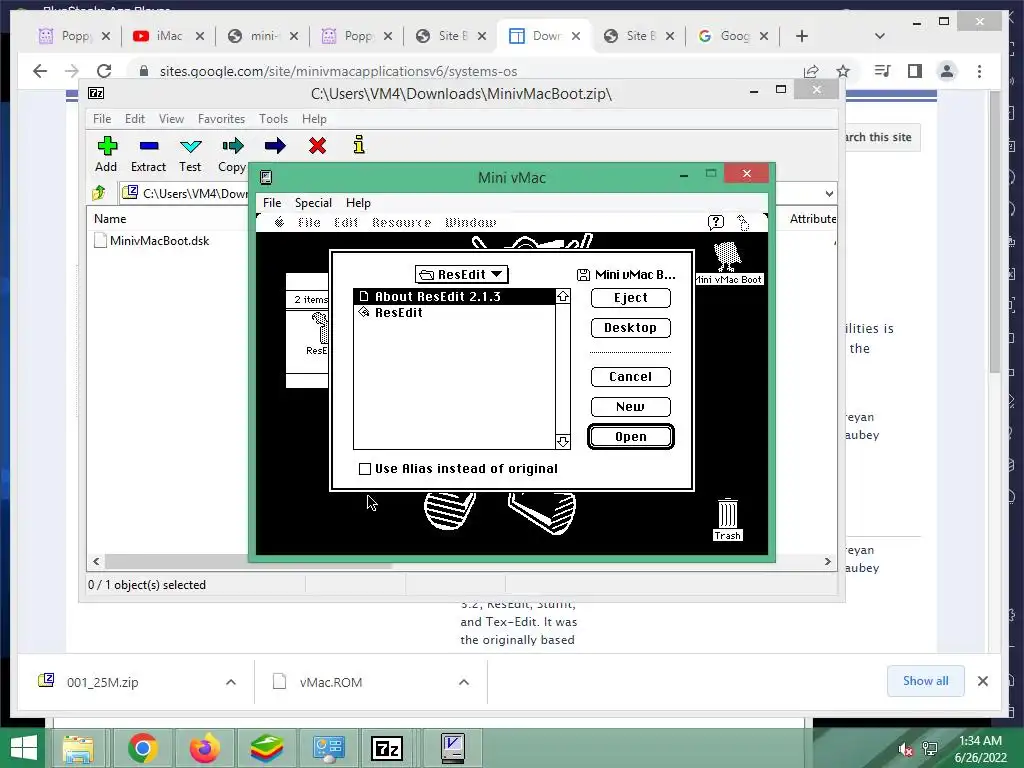Open the 7-Zip Tools menu
The image size is (1024, 768).
[x=273, y=119]
